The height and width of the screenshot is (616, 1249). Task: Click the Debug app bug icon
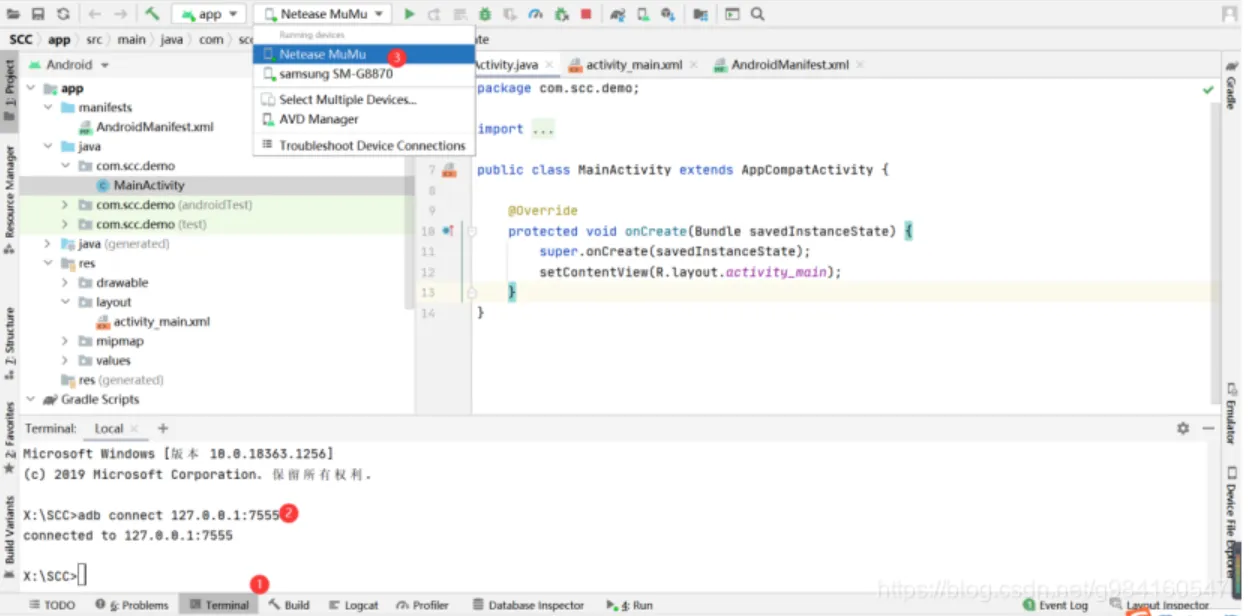(x=484, y=14)
